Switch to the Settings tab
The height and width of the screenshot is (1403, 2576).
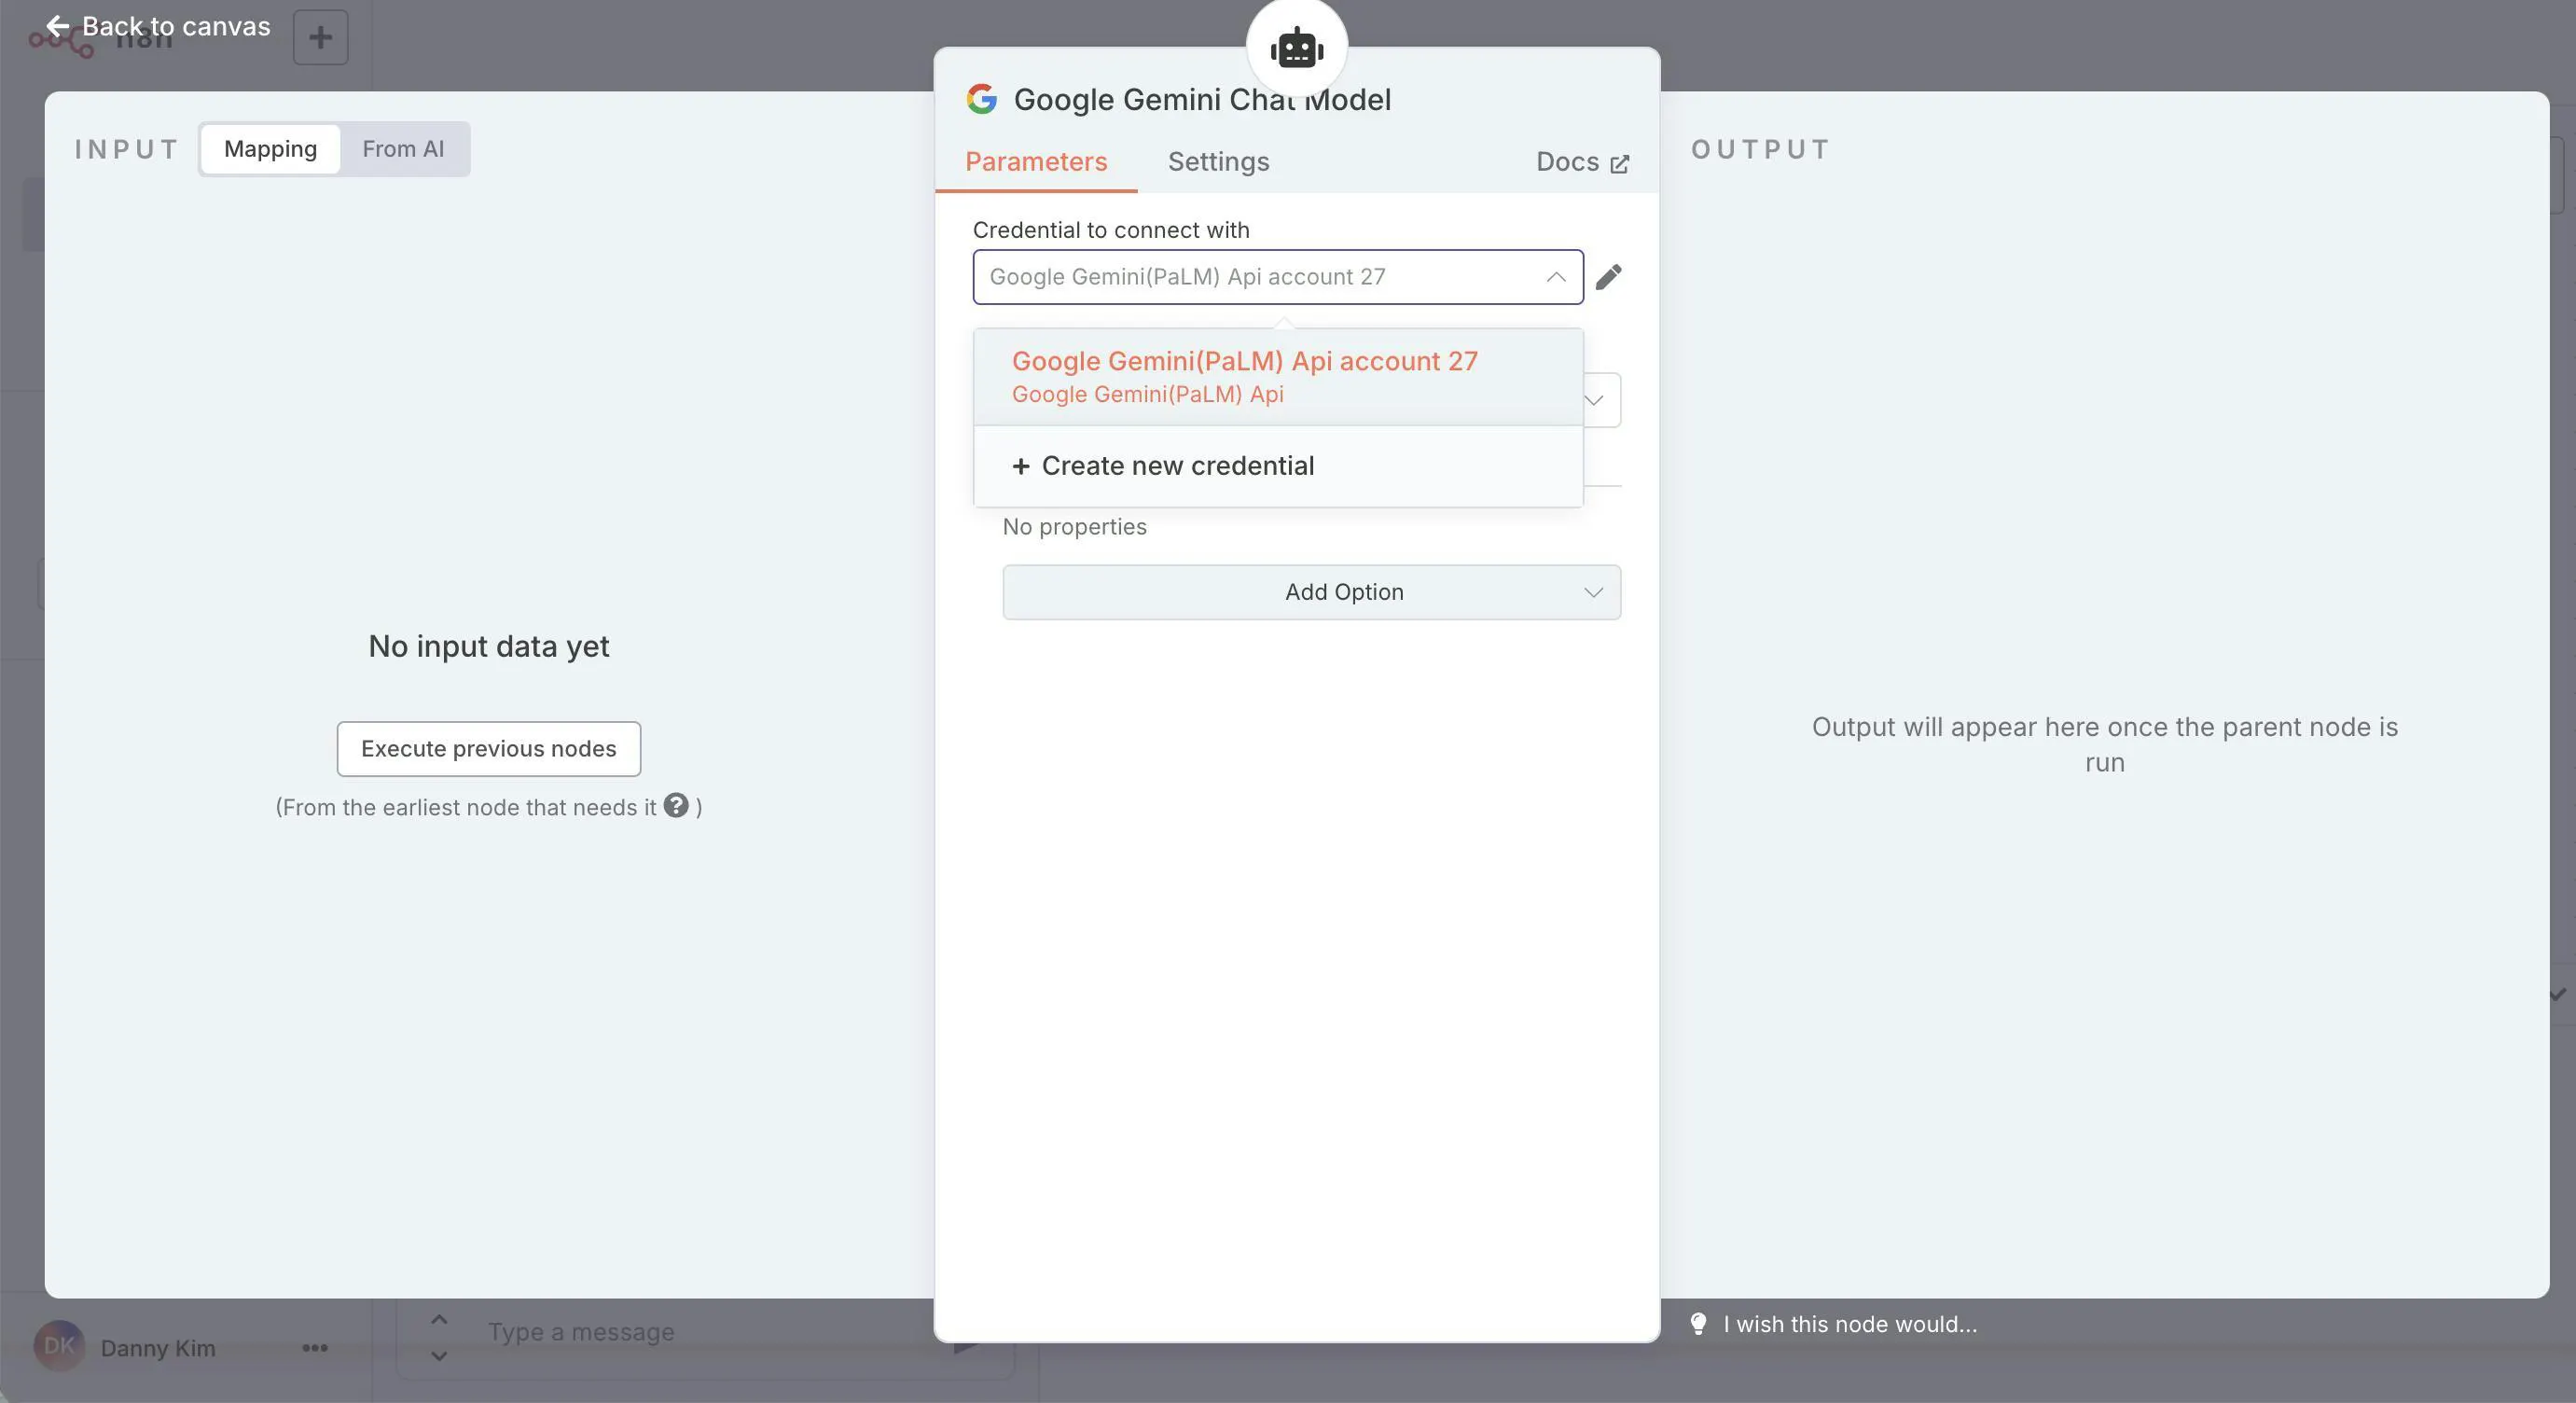(1218, 162)
